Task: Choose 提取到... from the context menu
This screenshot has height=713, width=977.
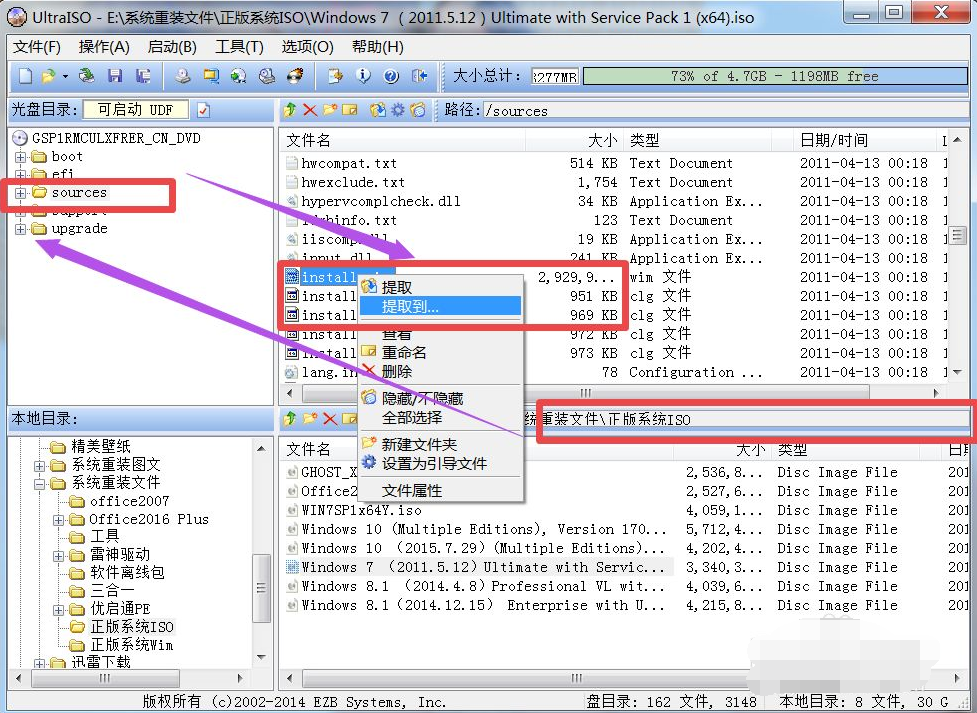Action: point(410,306)
